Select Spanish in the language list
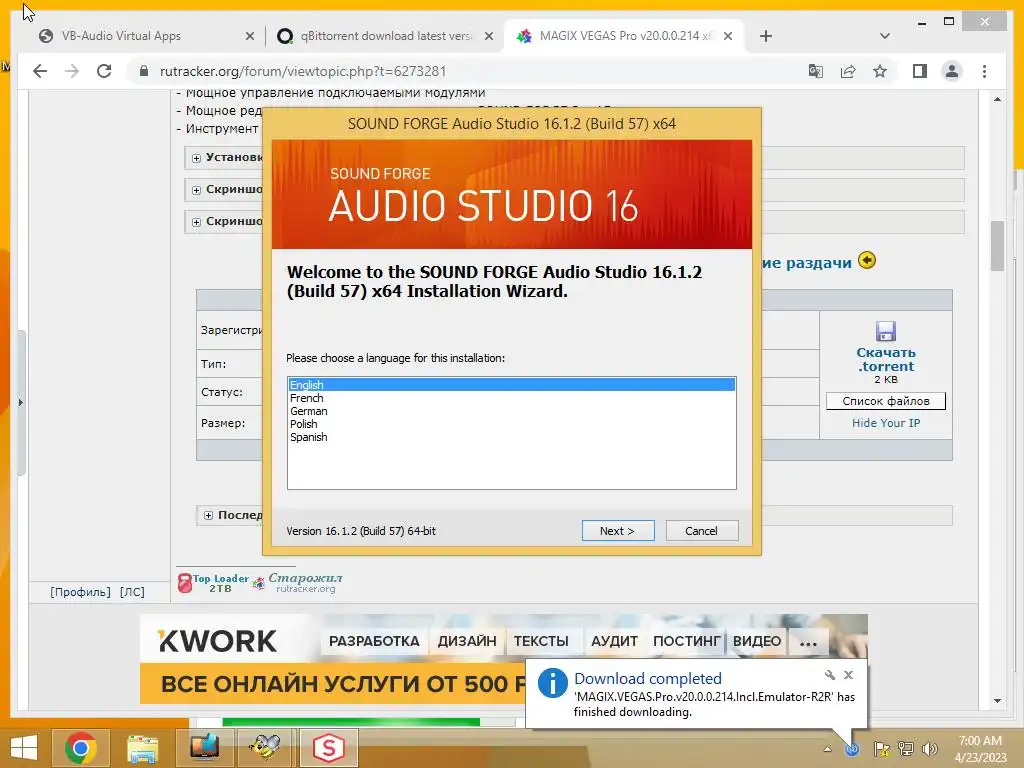 pos(511,437)
